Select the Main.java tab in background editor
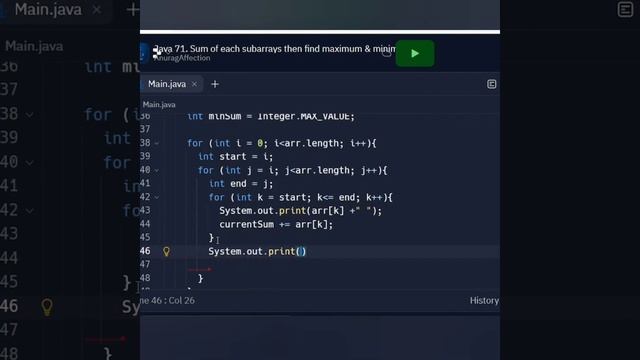This screenshot has height=360, width=640. click(48, 10)
